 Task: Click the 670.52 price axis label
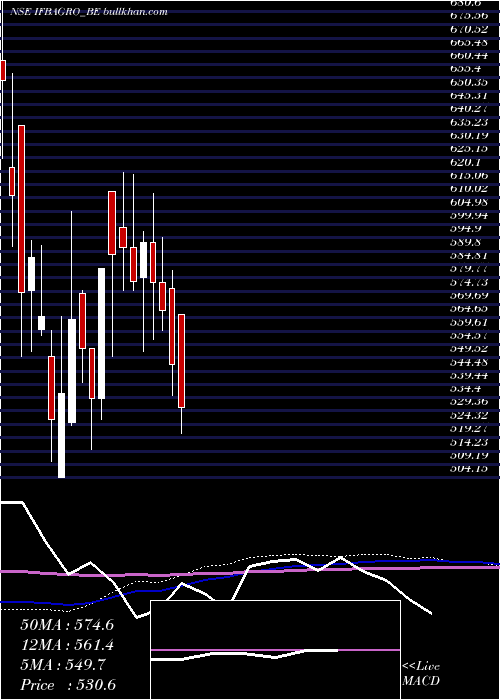point(468,29)
